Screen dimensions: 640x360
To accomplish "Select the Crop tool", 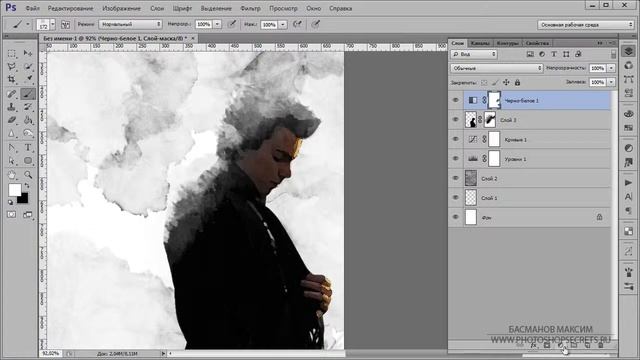I will 12,78.
